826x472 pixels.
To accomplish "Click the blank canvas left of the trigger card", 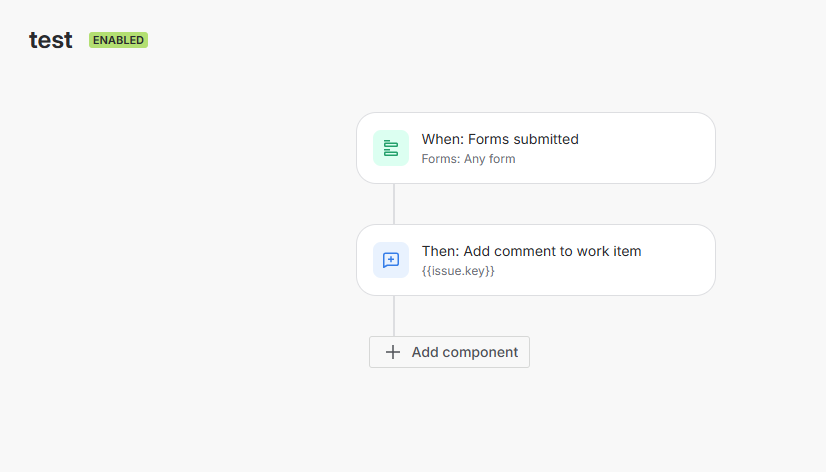I will (200, 148).
